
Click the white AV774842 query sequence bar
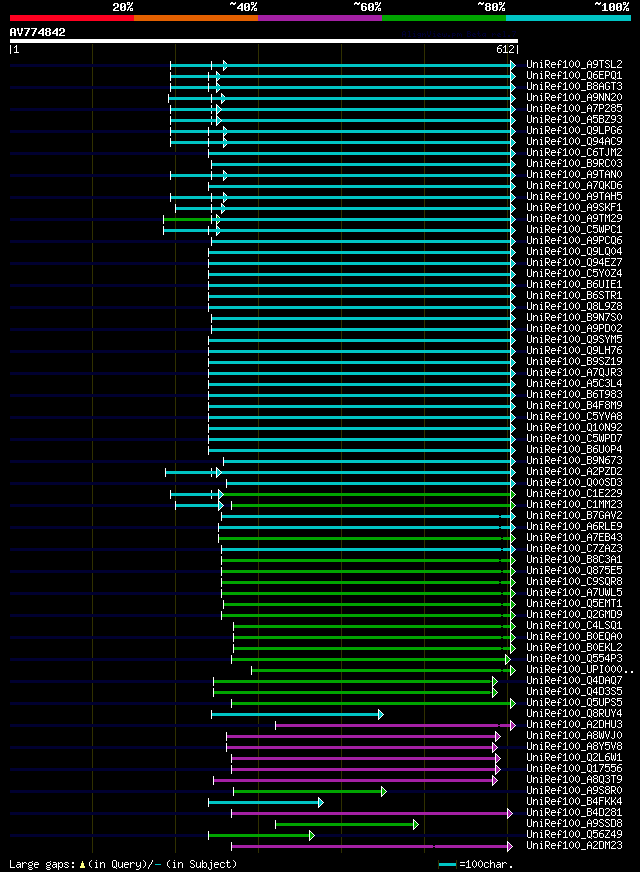pos(264,41)
